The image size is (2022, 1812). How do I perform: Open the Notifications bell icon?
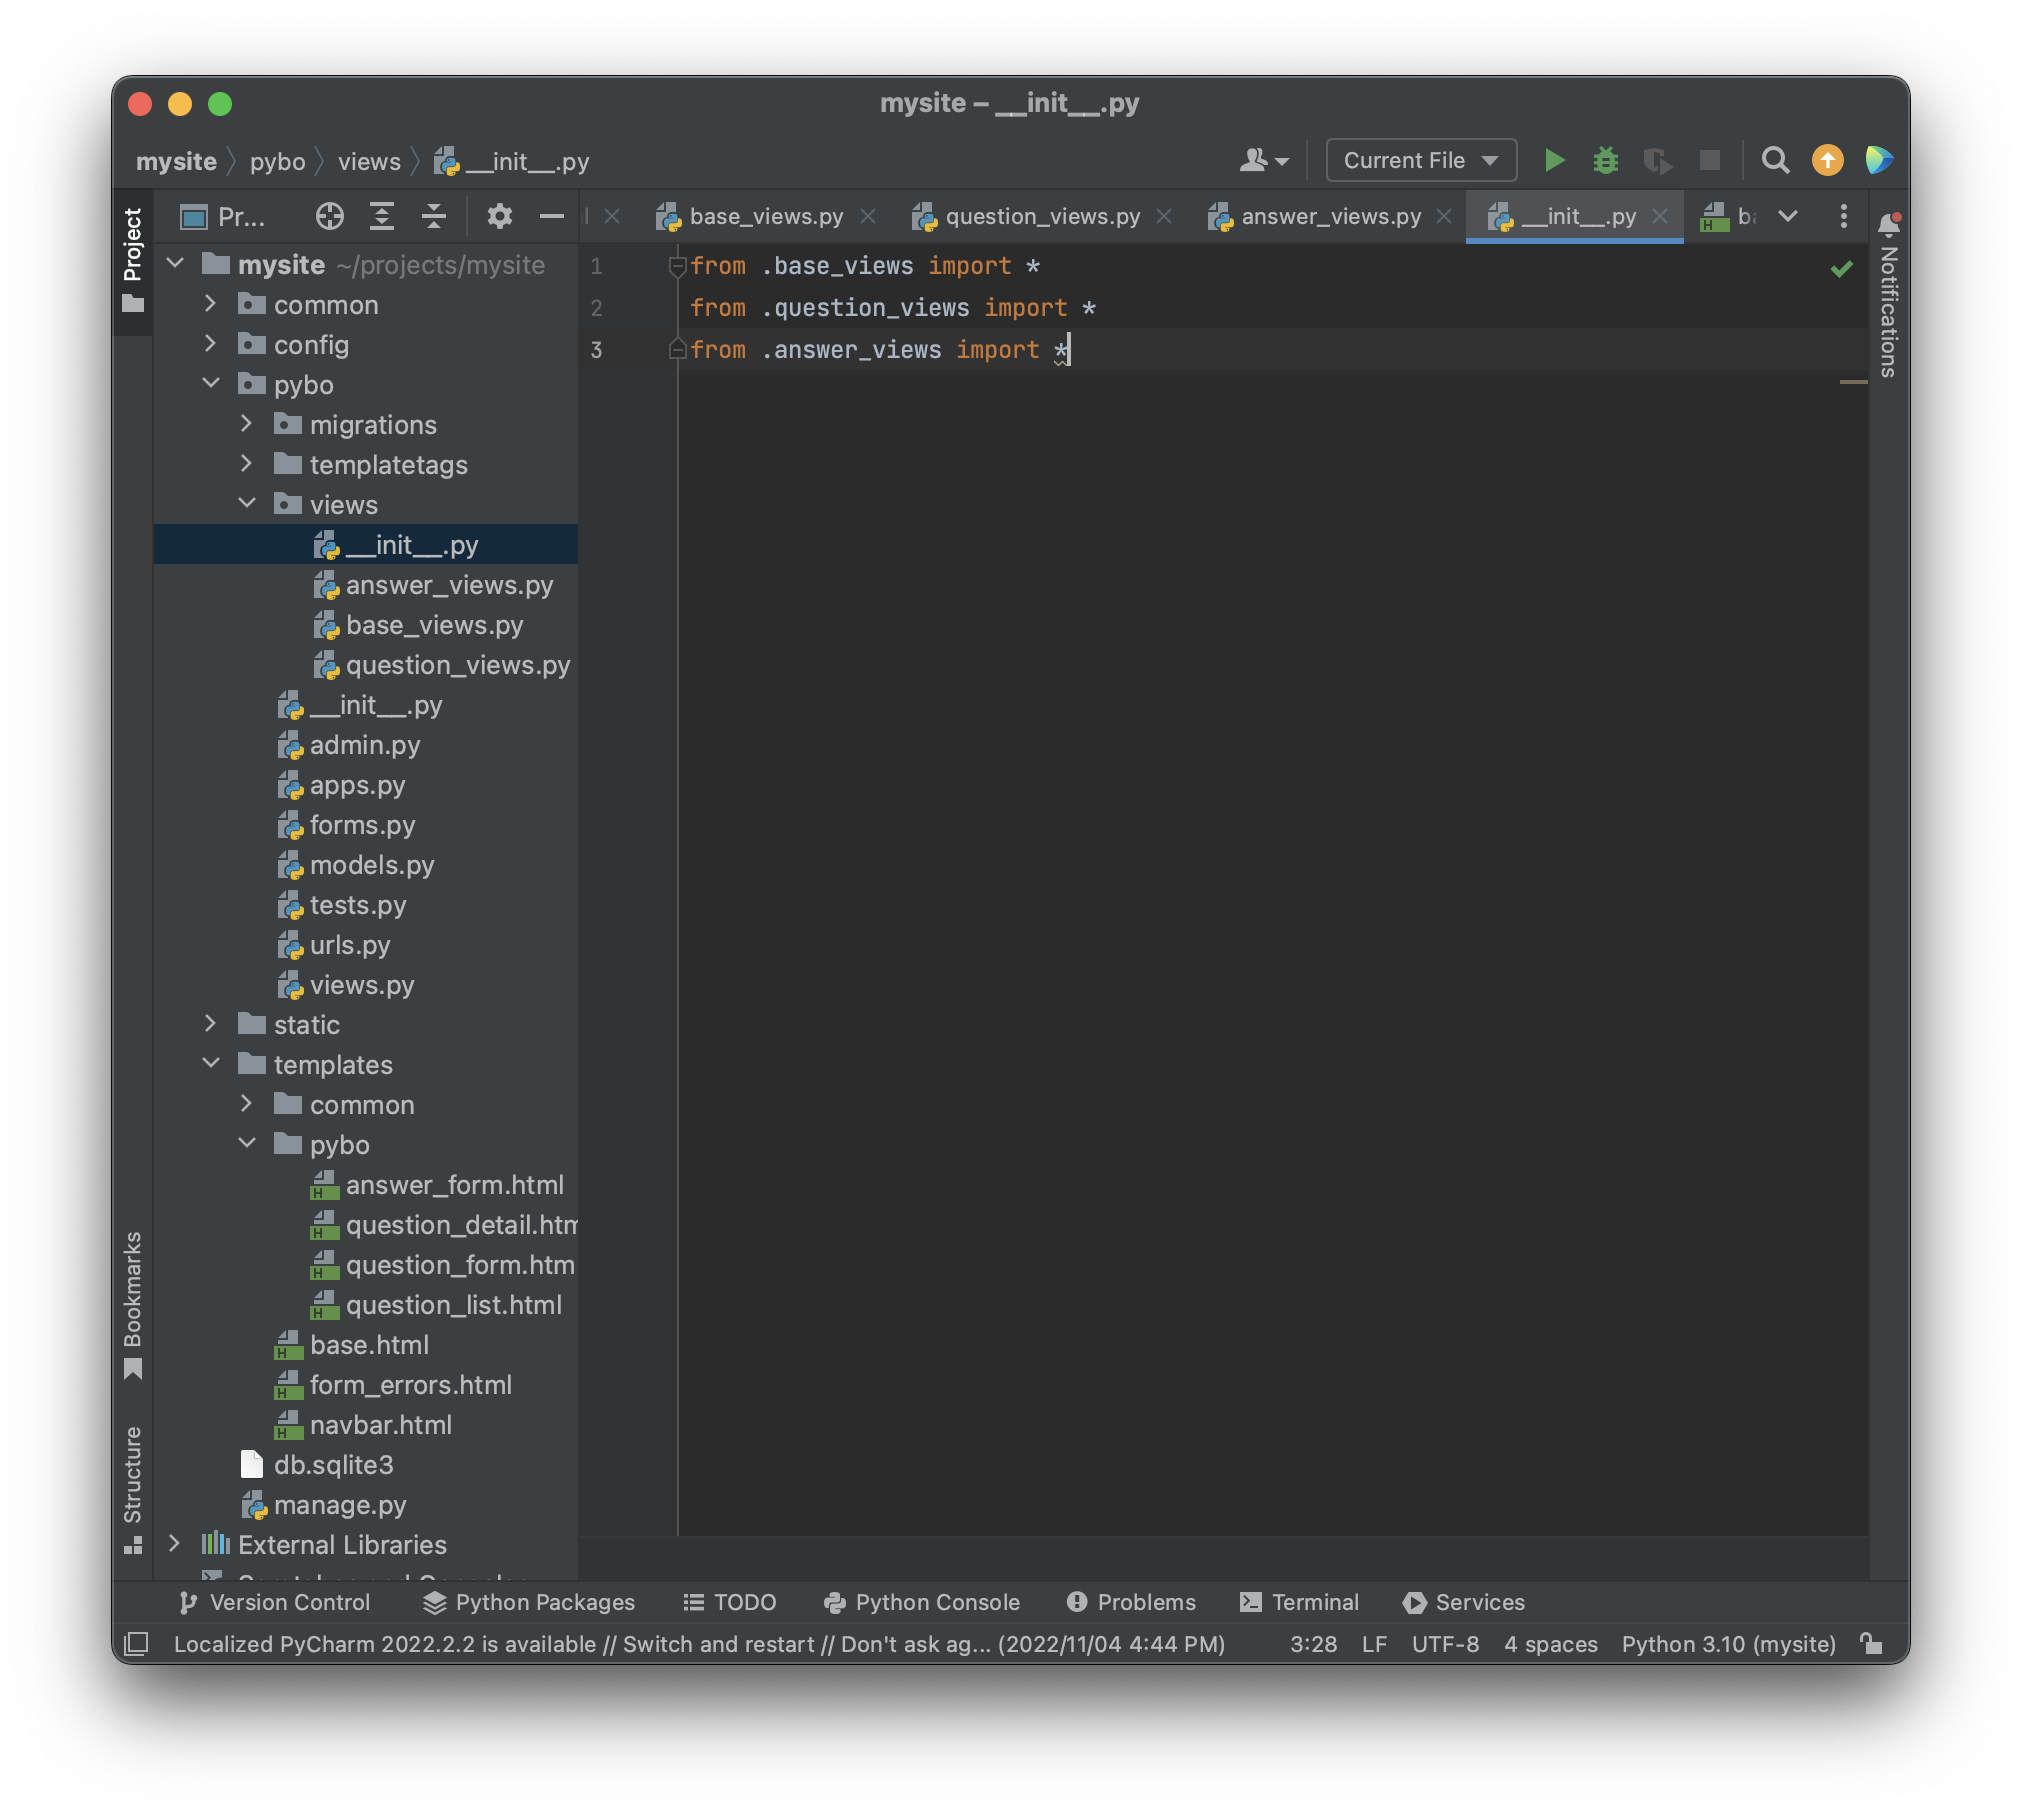click(1888, 223)
